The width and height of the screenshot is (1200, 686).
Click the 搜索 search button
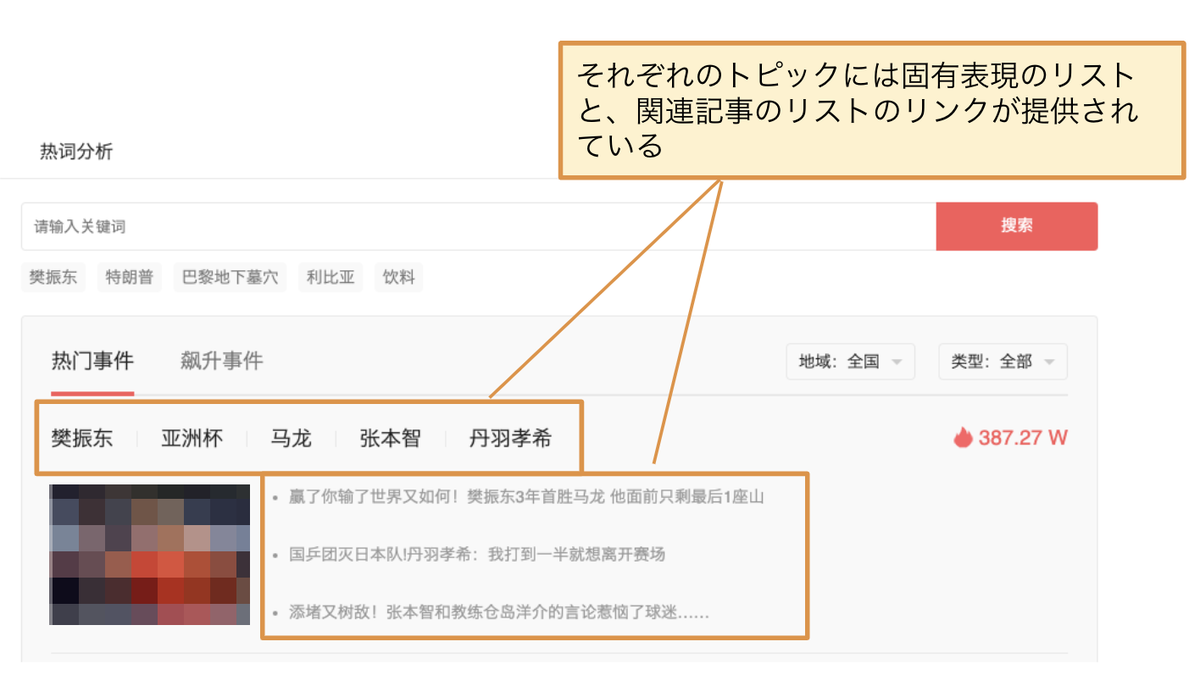click(1016, 226)
